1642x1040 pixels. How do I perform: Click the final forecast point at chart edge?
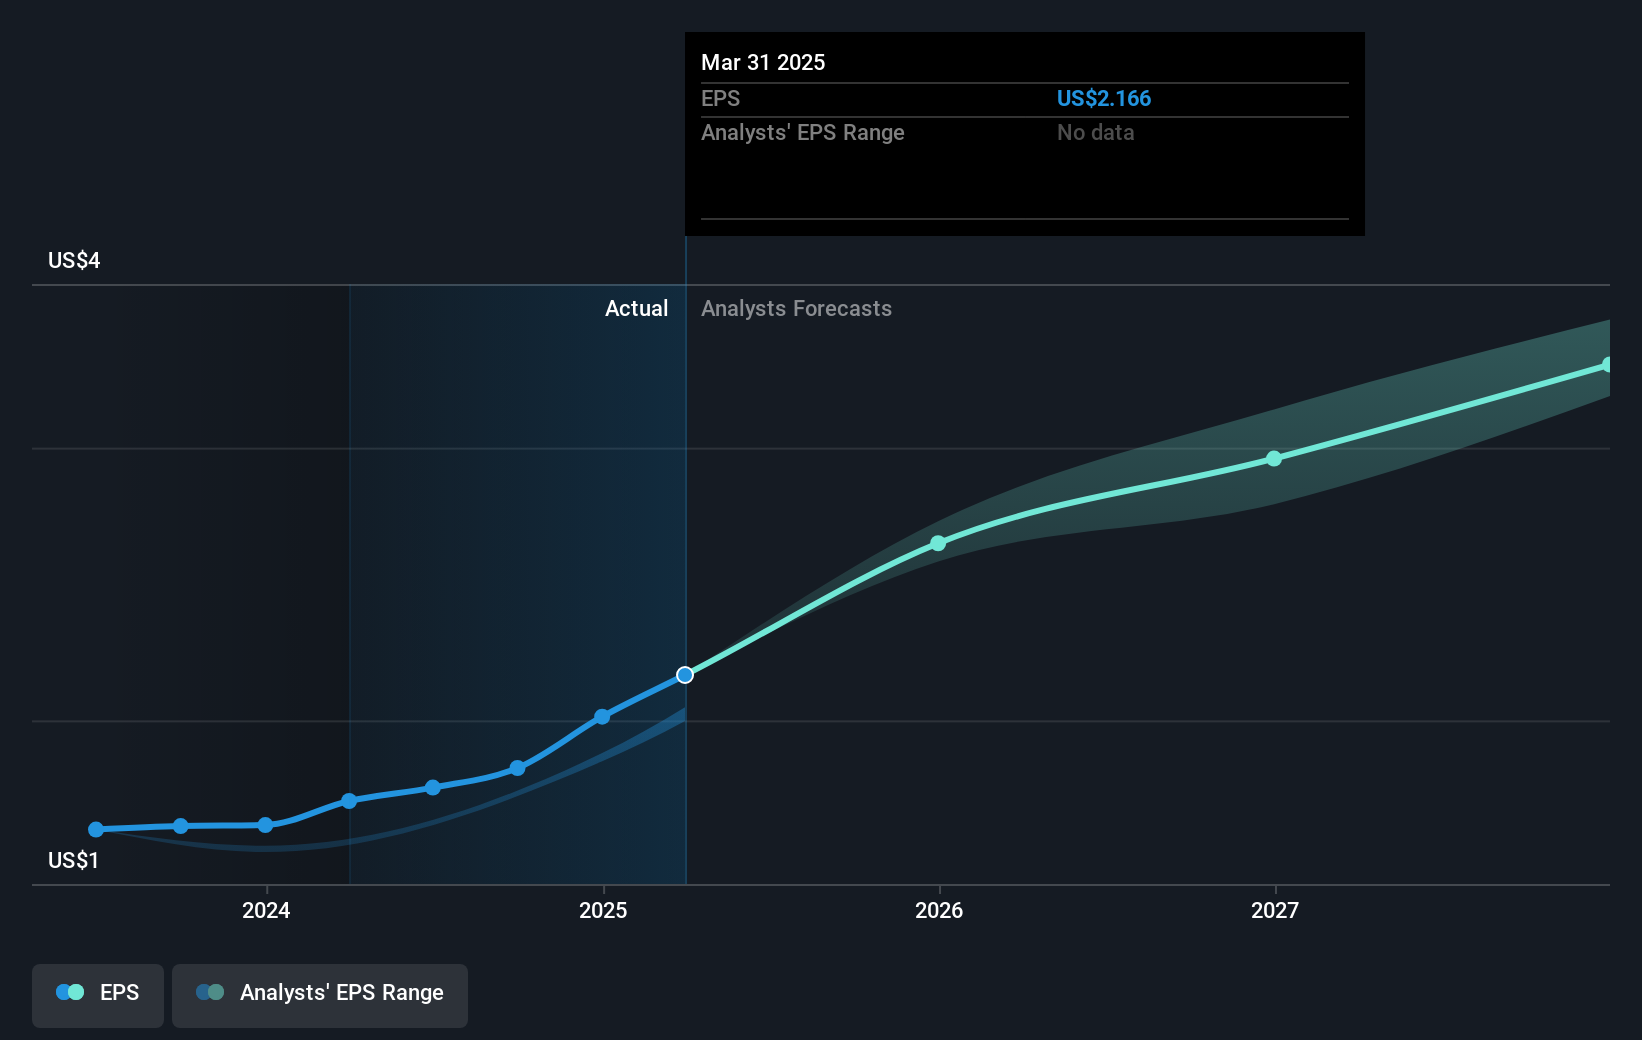tap(1608, 363)
